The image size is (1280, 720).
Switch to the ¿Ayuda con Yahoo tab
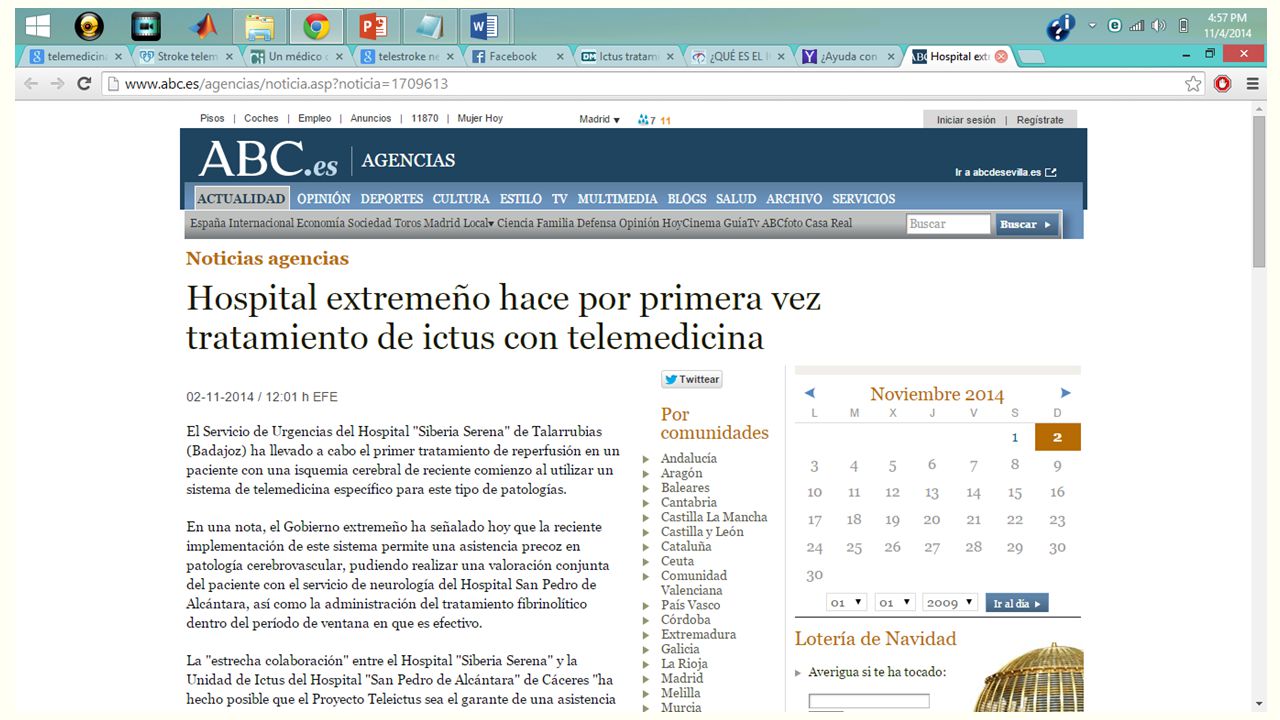click(x=847, y=57)
